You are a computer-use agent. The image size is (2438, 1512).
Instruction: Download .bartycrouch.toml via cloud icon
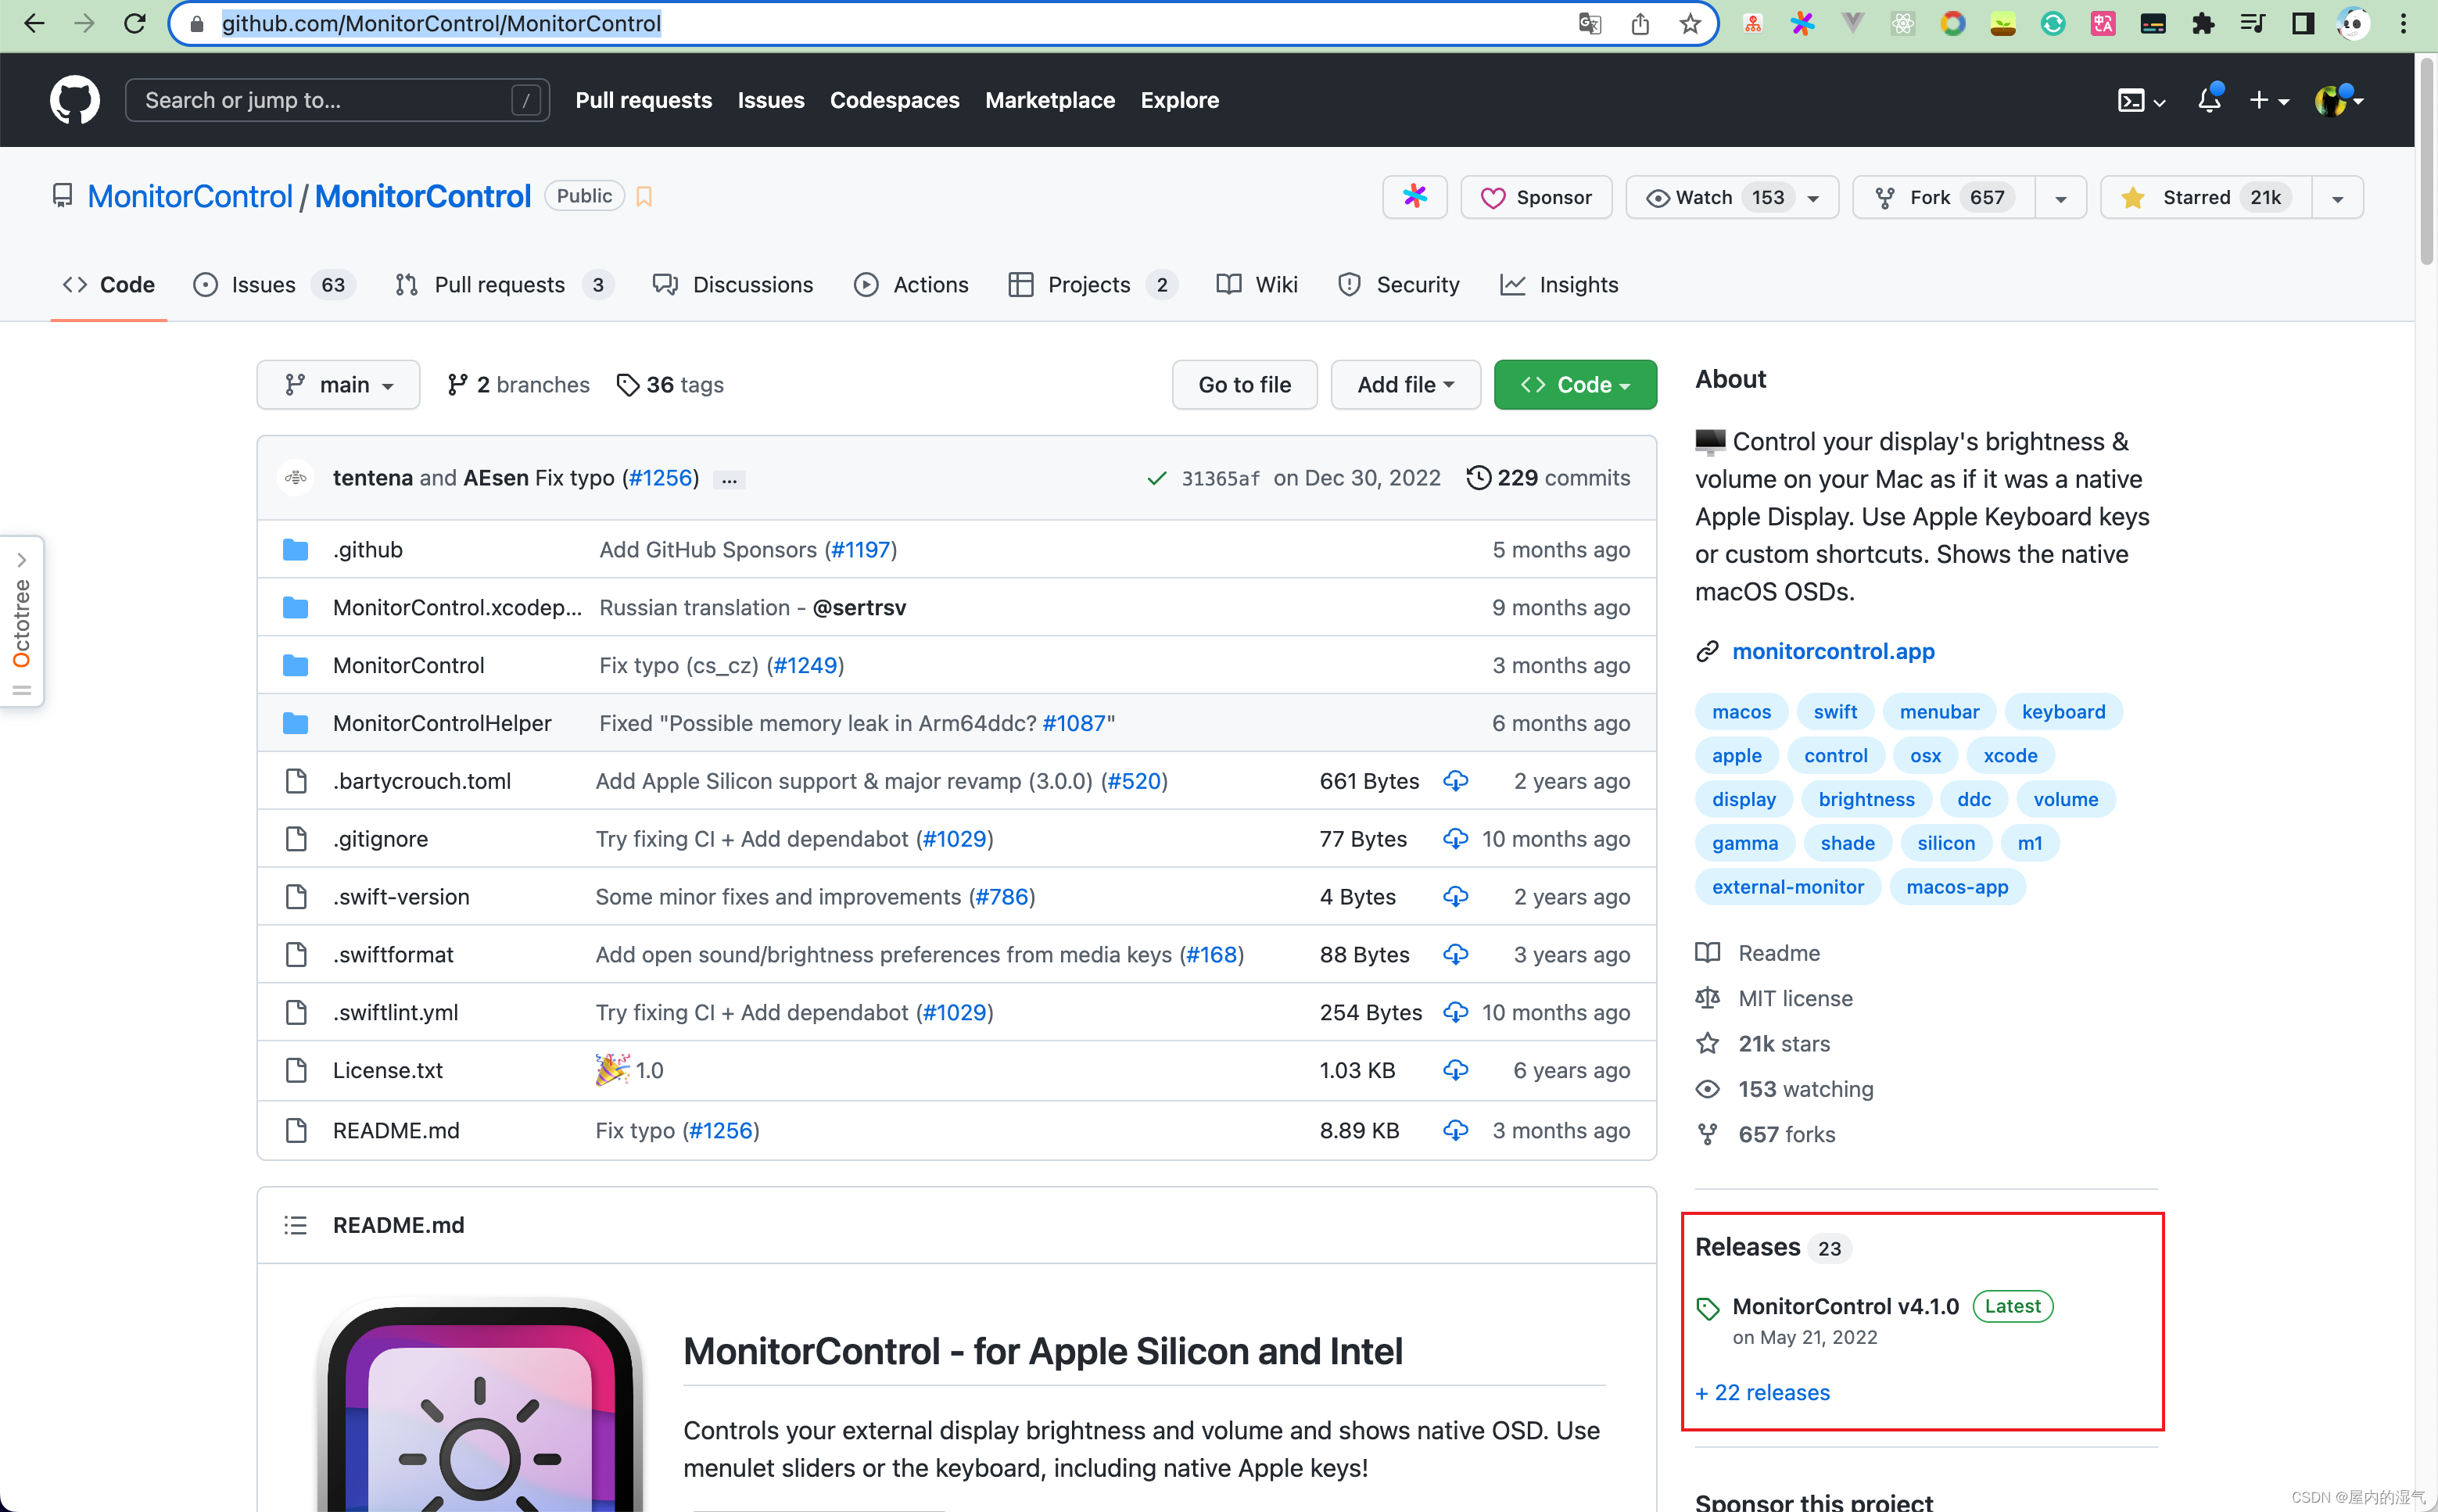[x=1455, y=780]
